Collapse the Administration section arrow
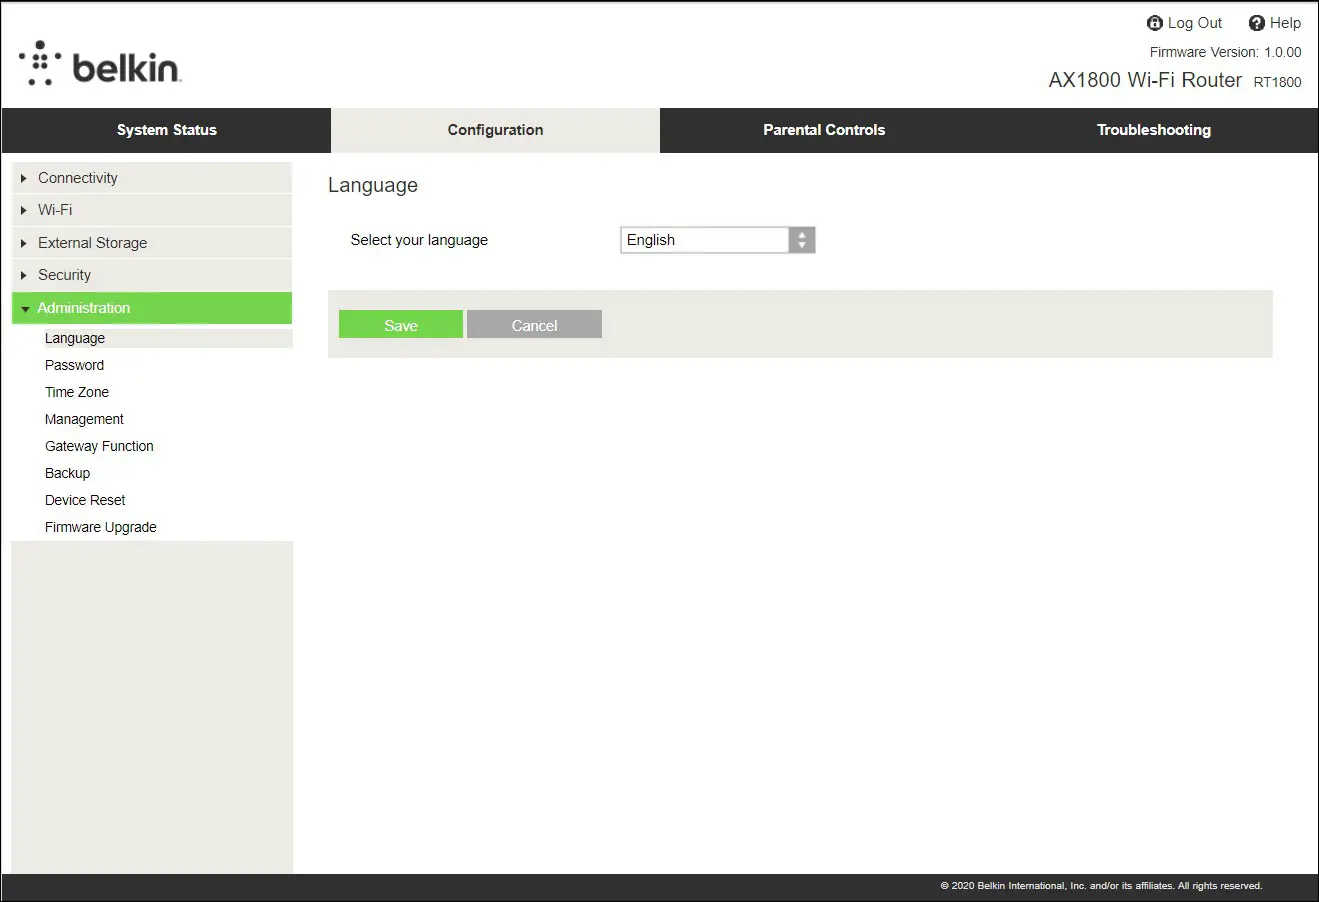 coord(25,309)
